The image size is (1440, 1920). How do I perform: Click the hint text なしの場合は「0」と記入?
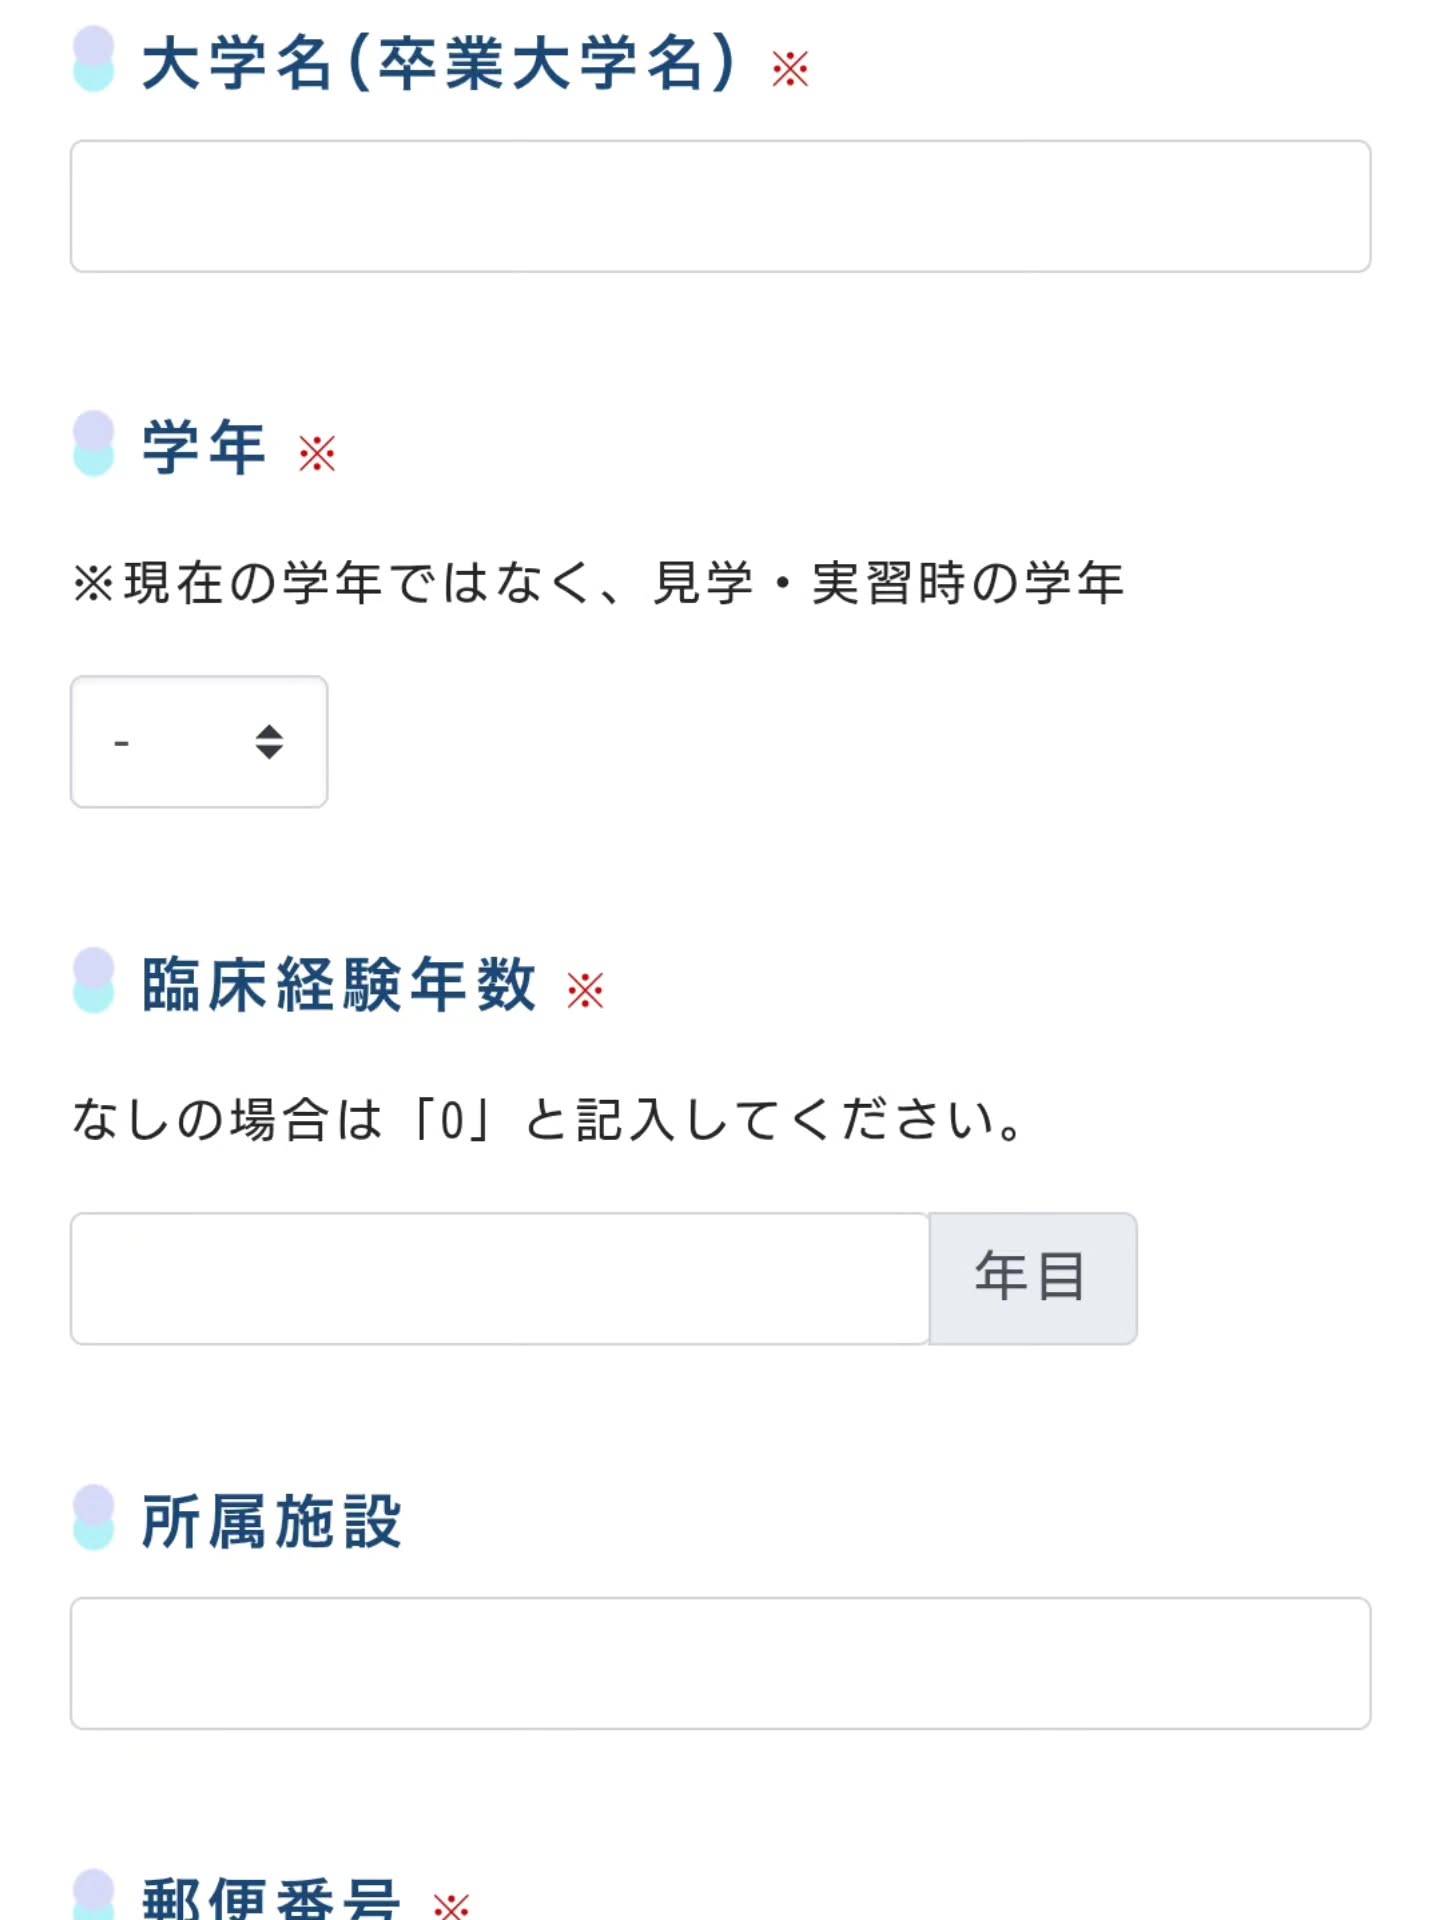pos(548,1119)
